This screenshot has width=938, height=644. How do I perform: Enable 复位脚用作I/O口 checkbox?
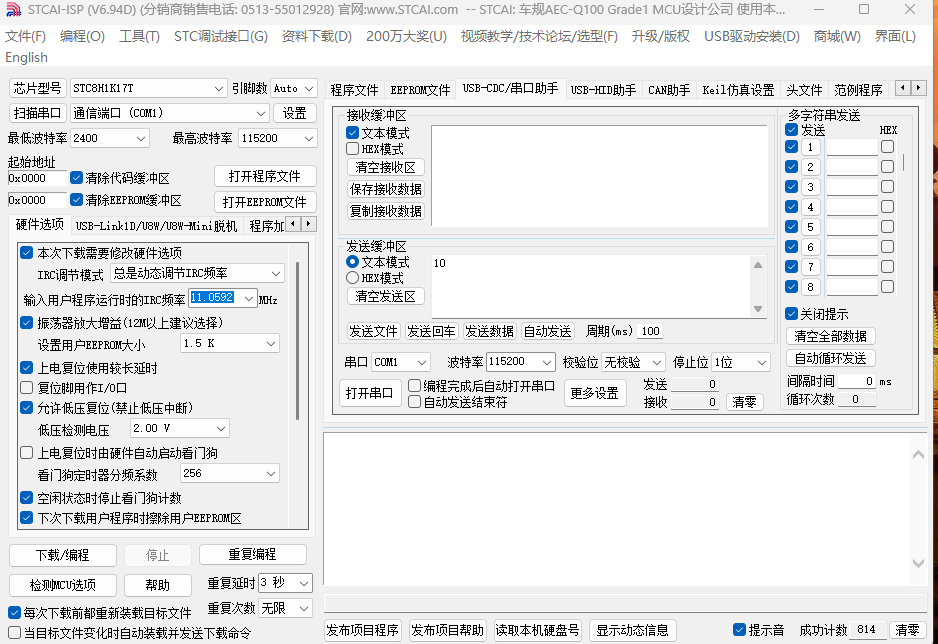(x=26, y=387)
